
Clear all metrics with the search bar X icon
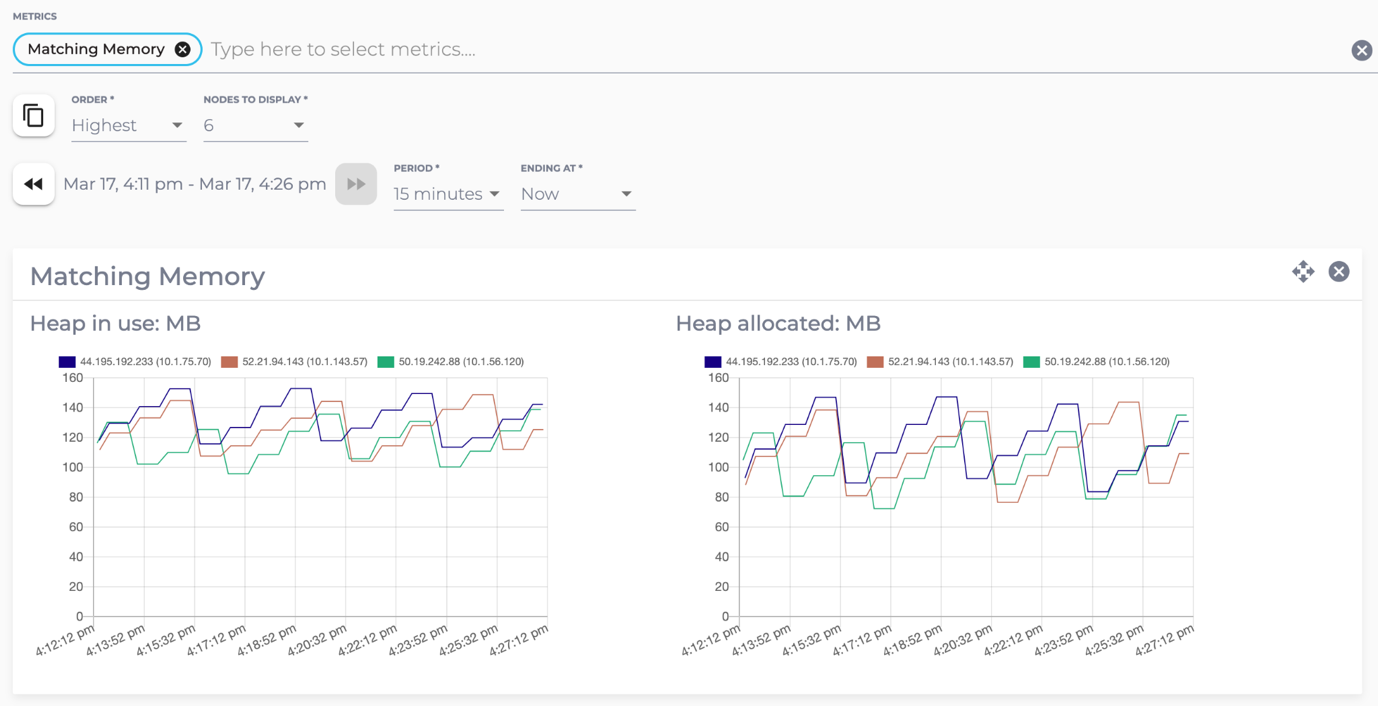tap(1361, 50)
